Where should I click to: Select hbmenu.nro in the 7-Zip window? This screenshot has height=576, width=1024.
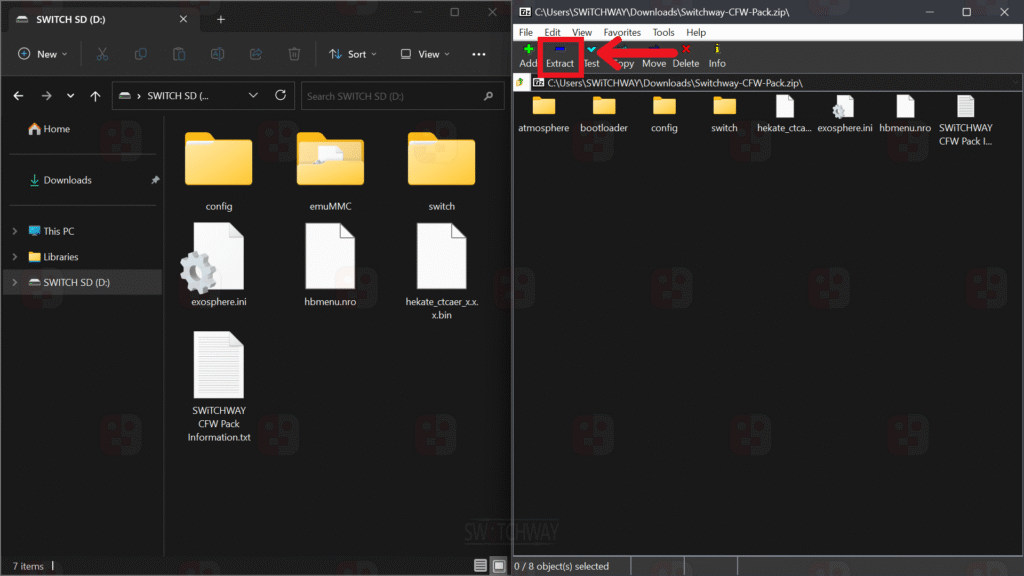coord(905,114)
